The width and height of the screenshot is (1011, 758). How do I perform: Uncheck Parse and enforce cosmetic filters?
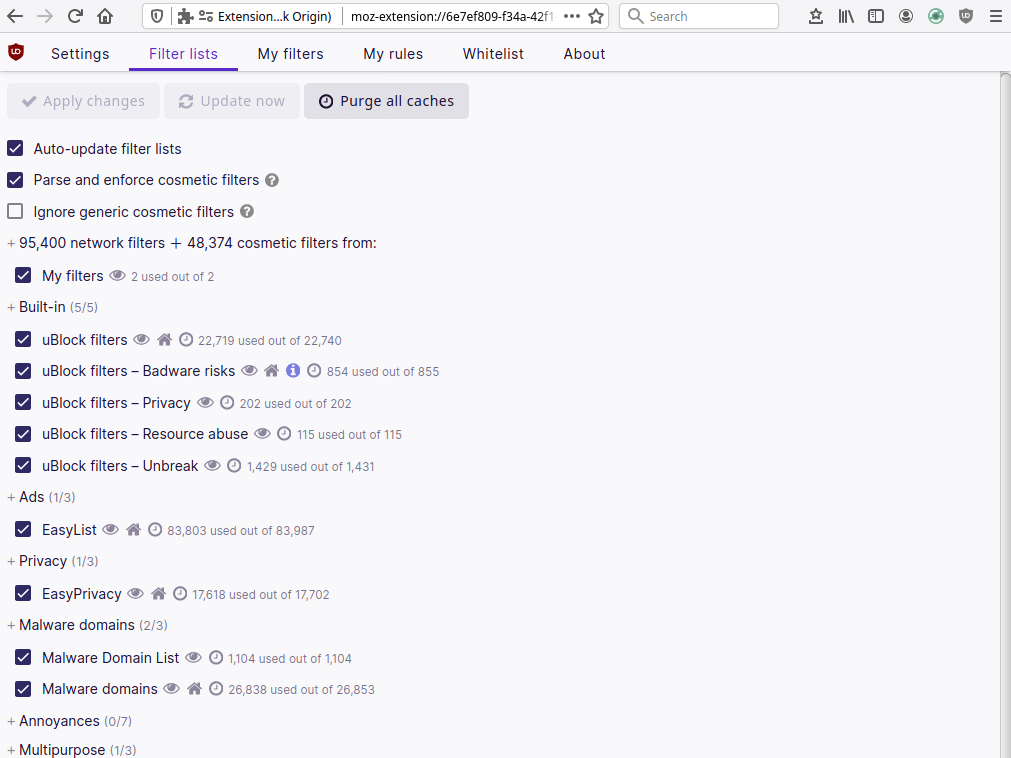click(15, 180)
